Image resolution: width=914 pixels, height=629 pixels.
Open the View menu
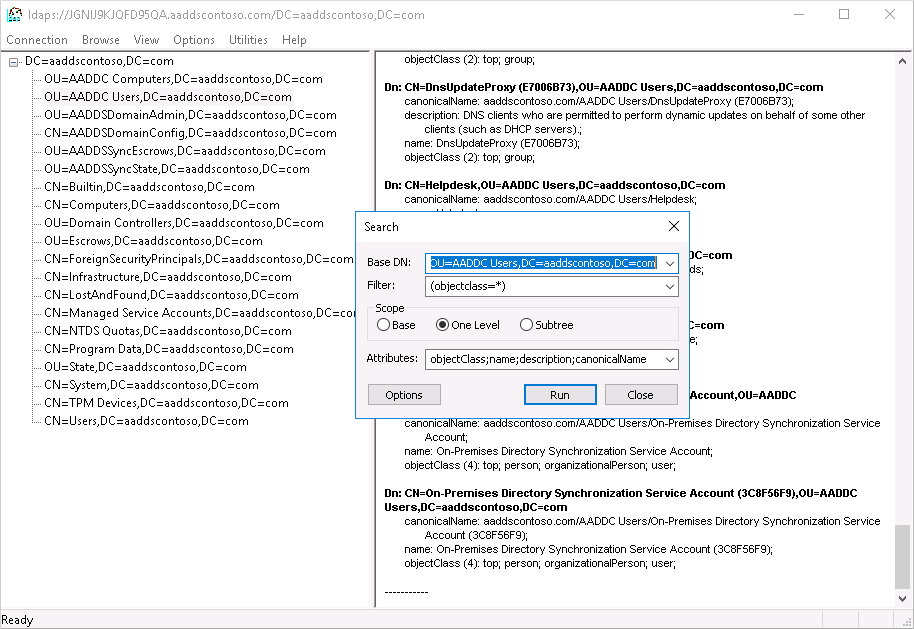pyautogui.click(x=146, y=40)
